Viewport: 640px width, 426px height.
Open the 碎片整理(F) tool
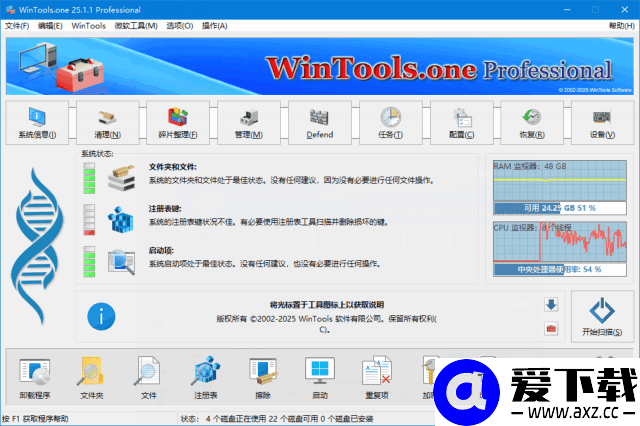(178, 123)
